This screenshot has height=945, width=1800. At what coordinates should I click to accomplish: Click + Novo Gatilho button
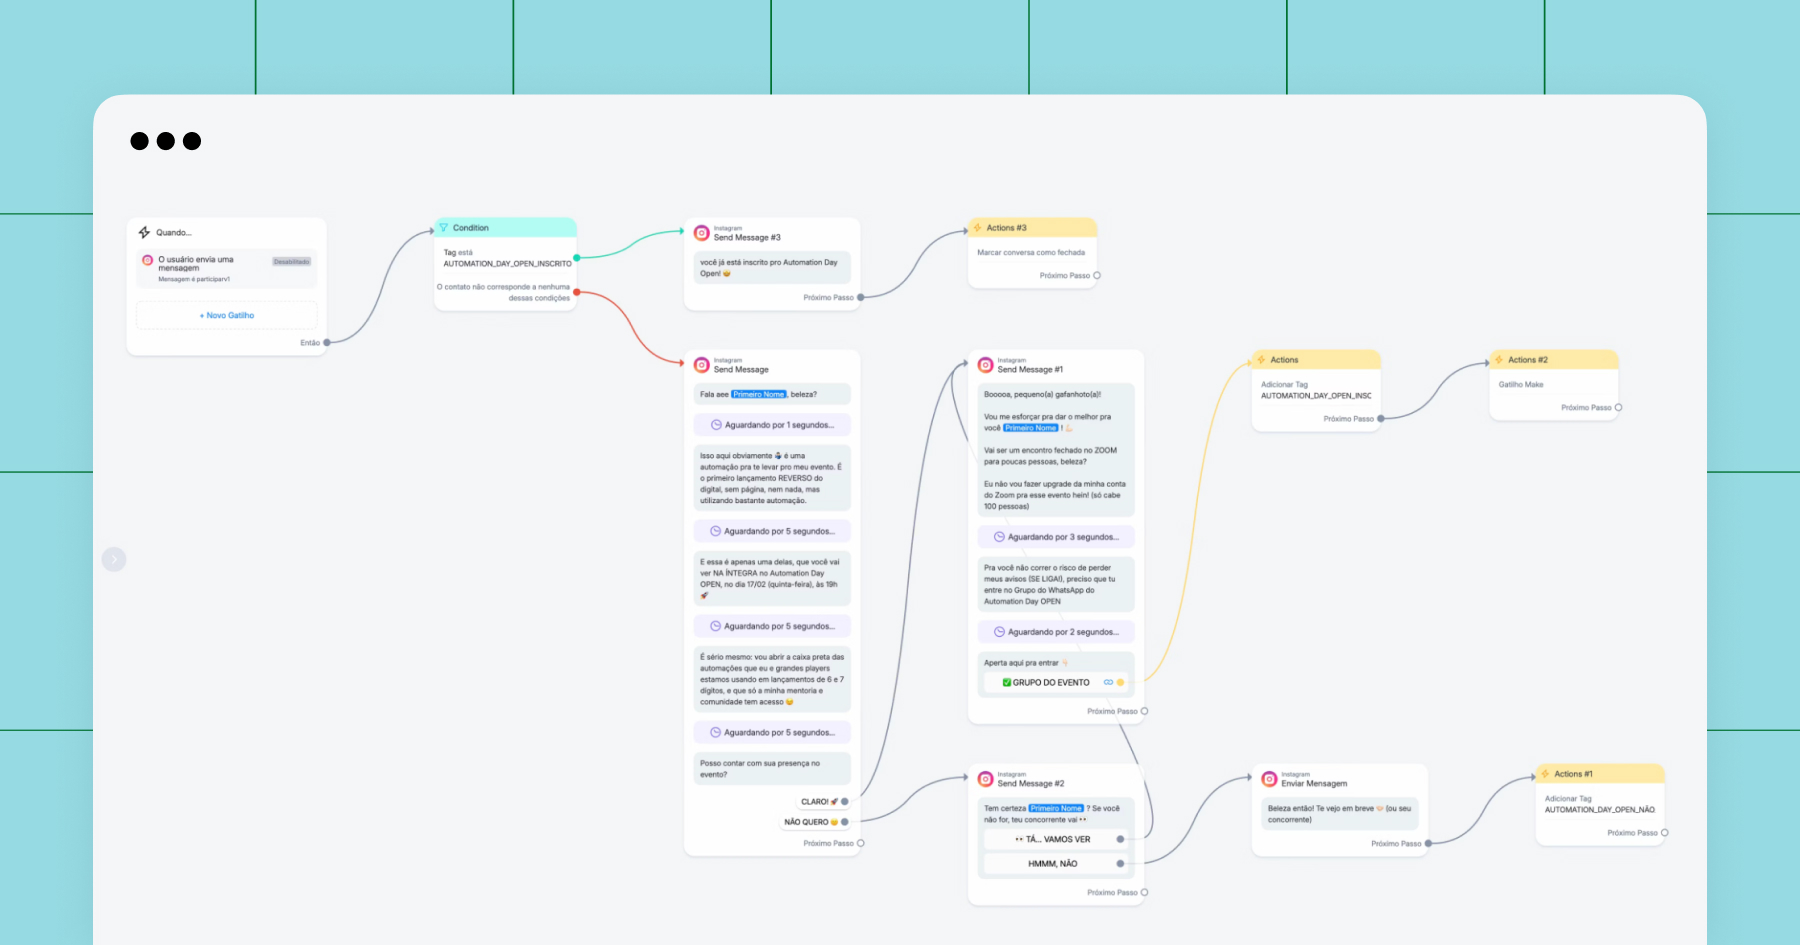[227, 315]
